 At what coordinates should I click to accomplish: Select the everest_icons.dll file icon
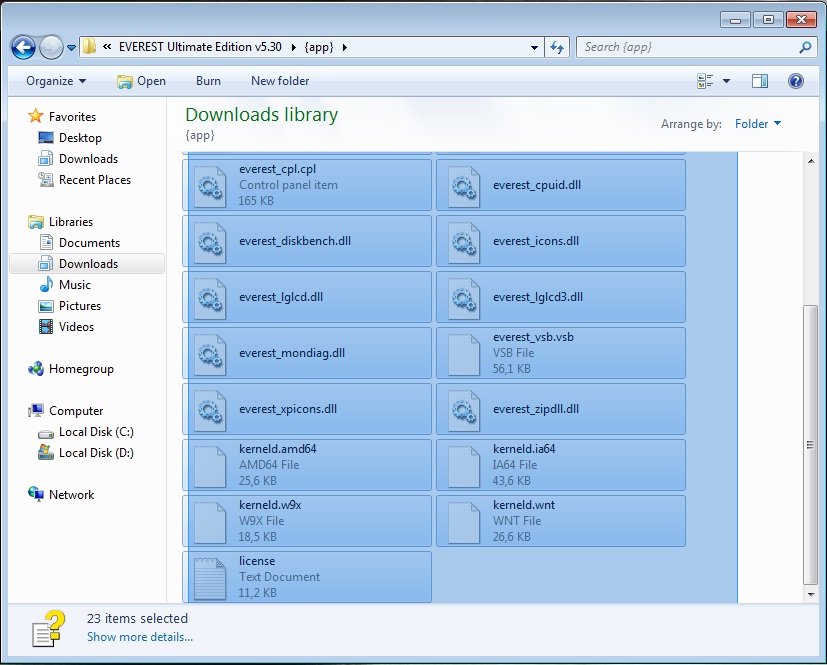click(x=464, y=242)
